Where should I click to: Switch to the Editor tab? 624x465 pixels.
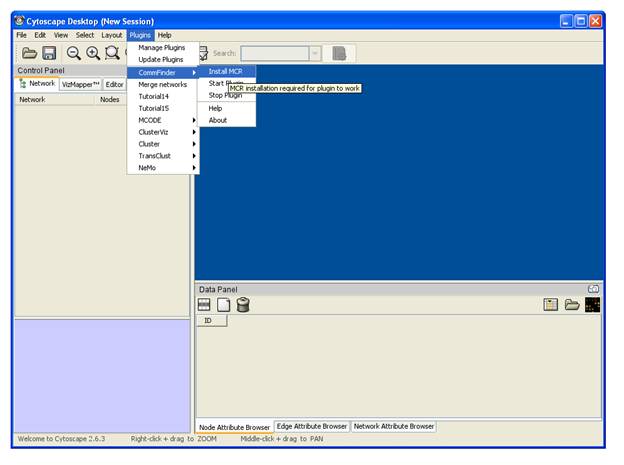114,84
